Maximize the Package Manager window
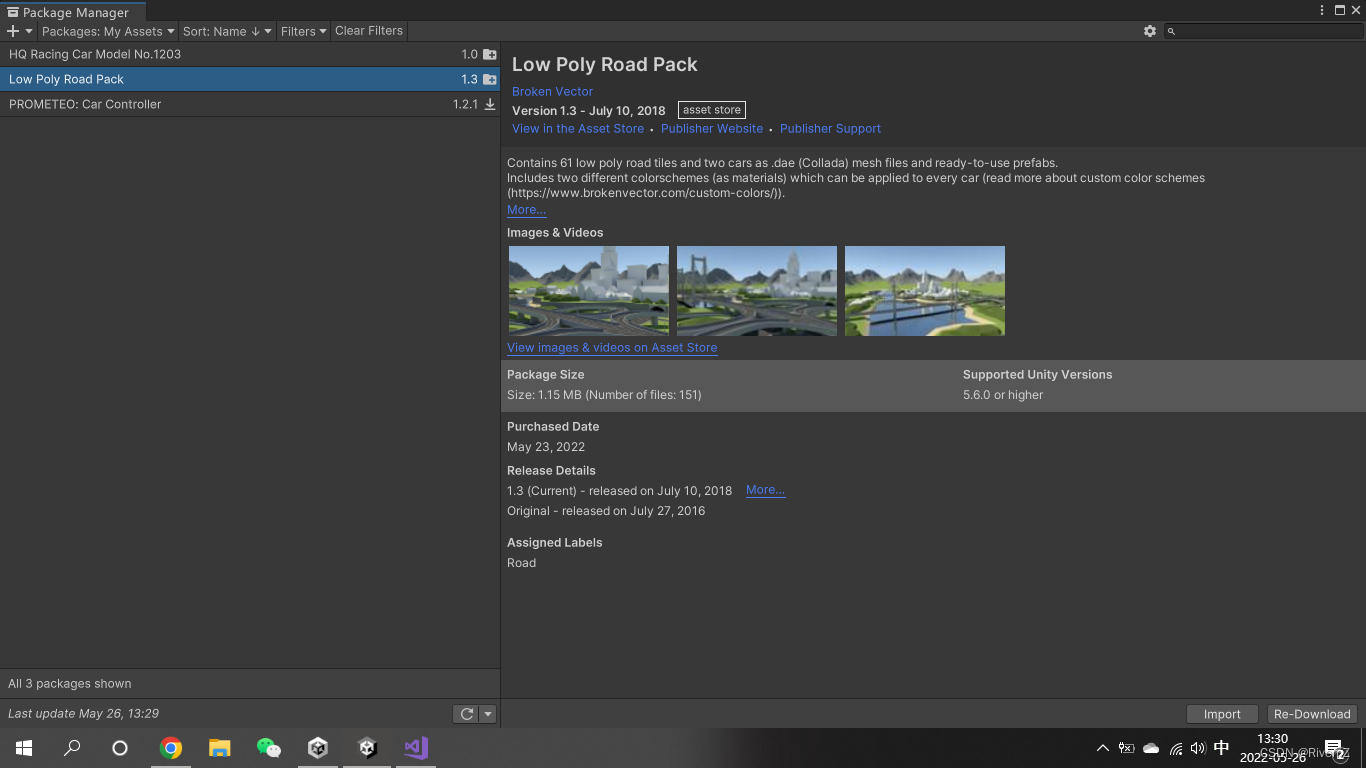 point(1340,10)
